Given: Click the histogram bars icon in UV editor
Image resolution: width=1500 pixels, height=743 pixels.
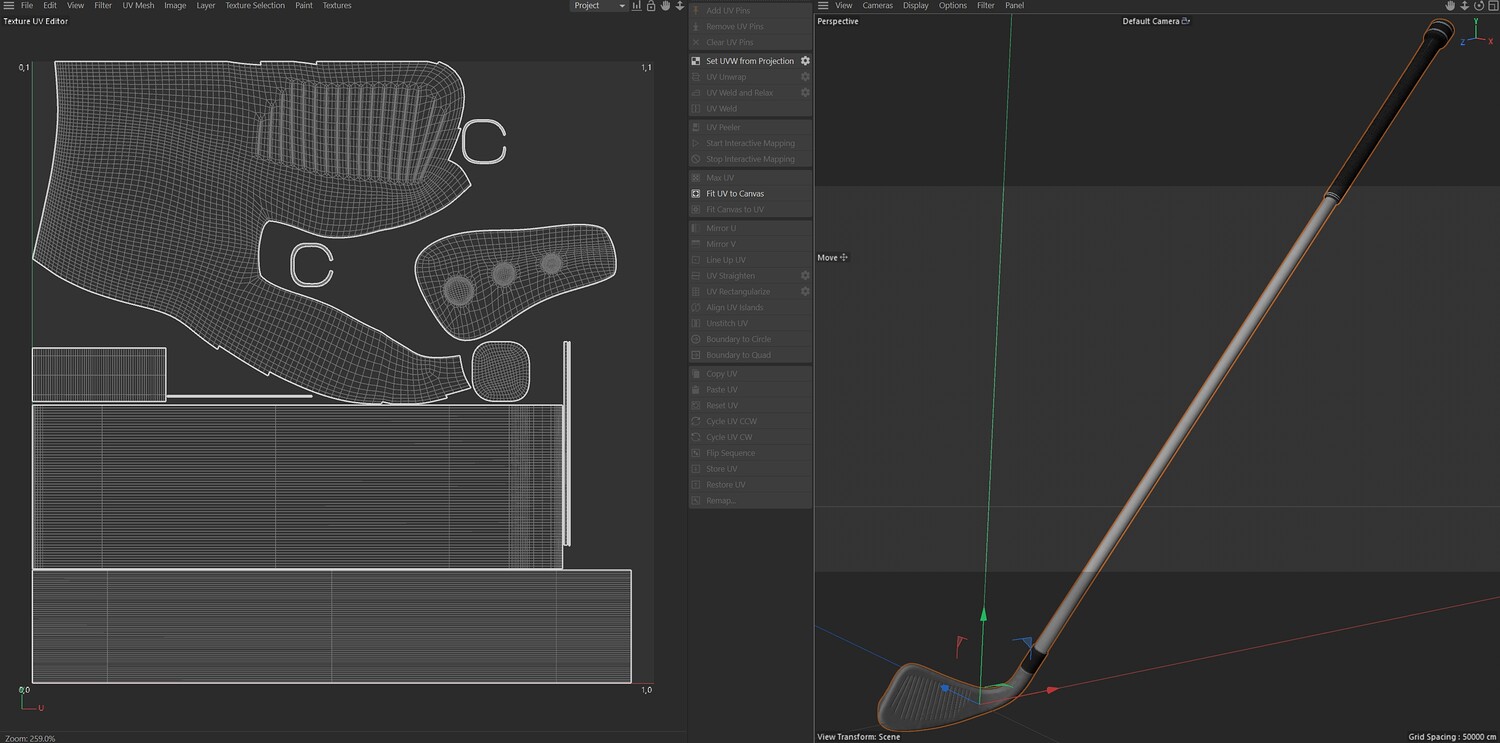Looking at the screenshot, I should click(x=637, y=6).
